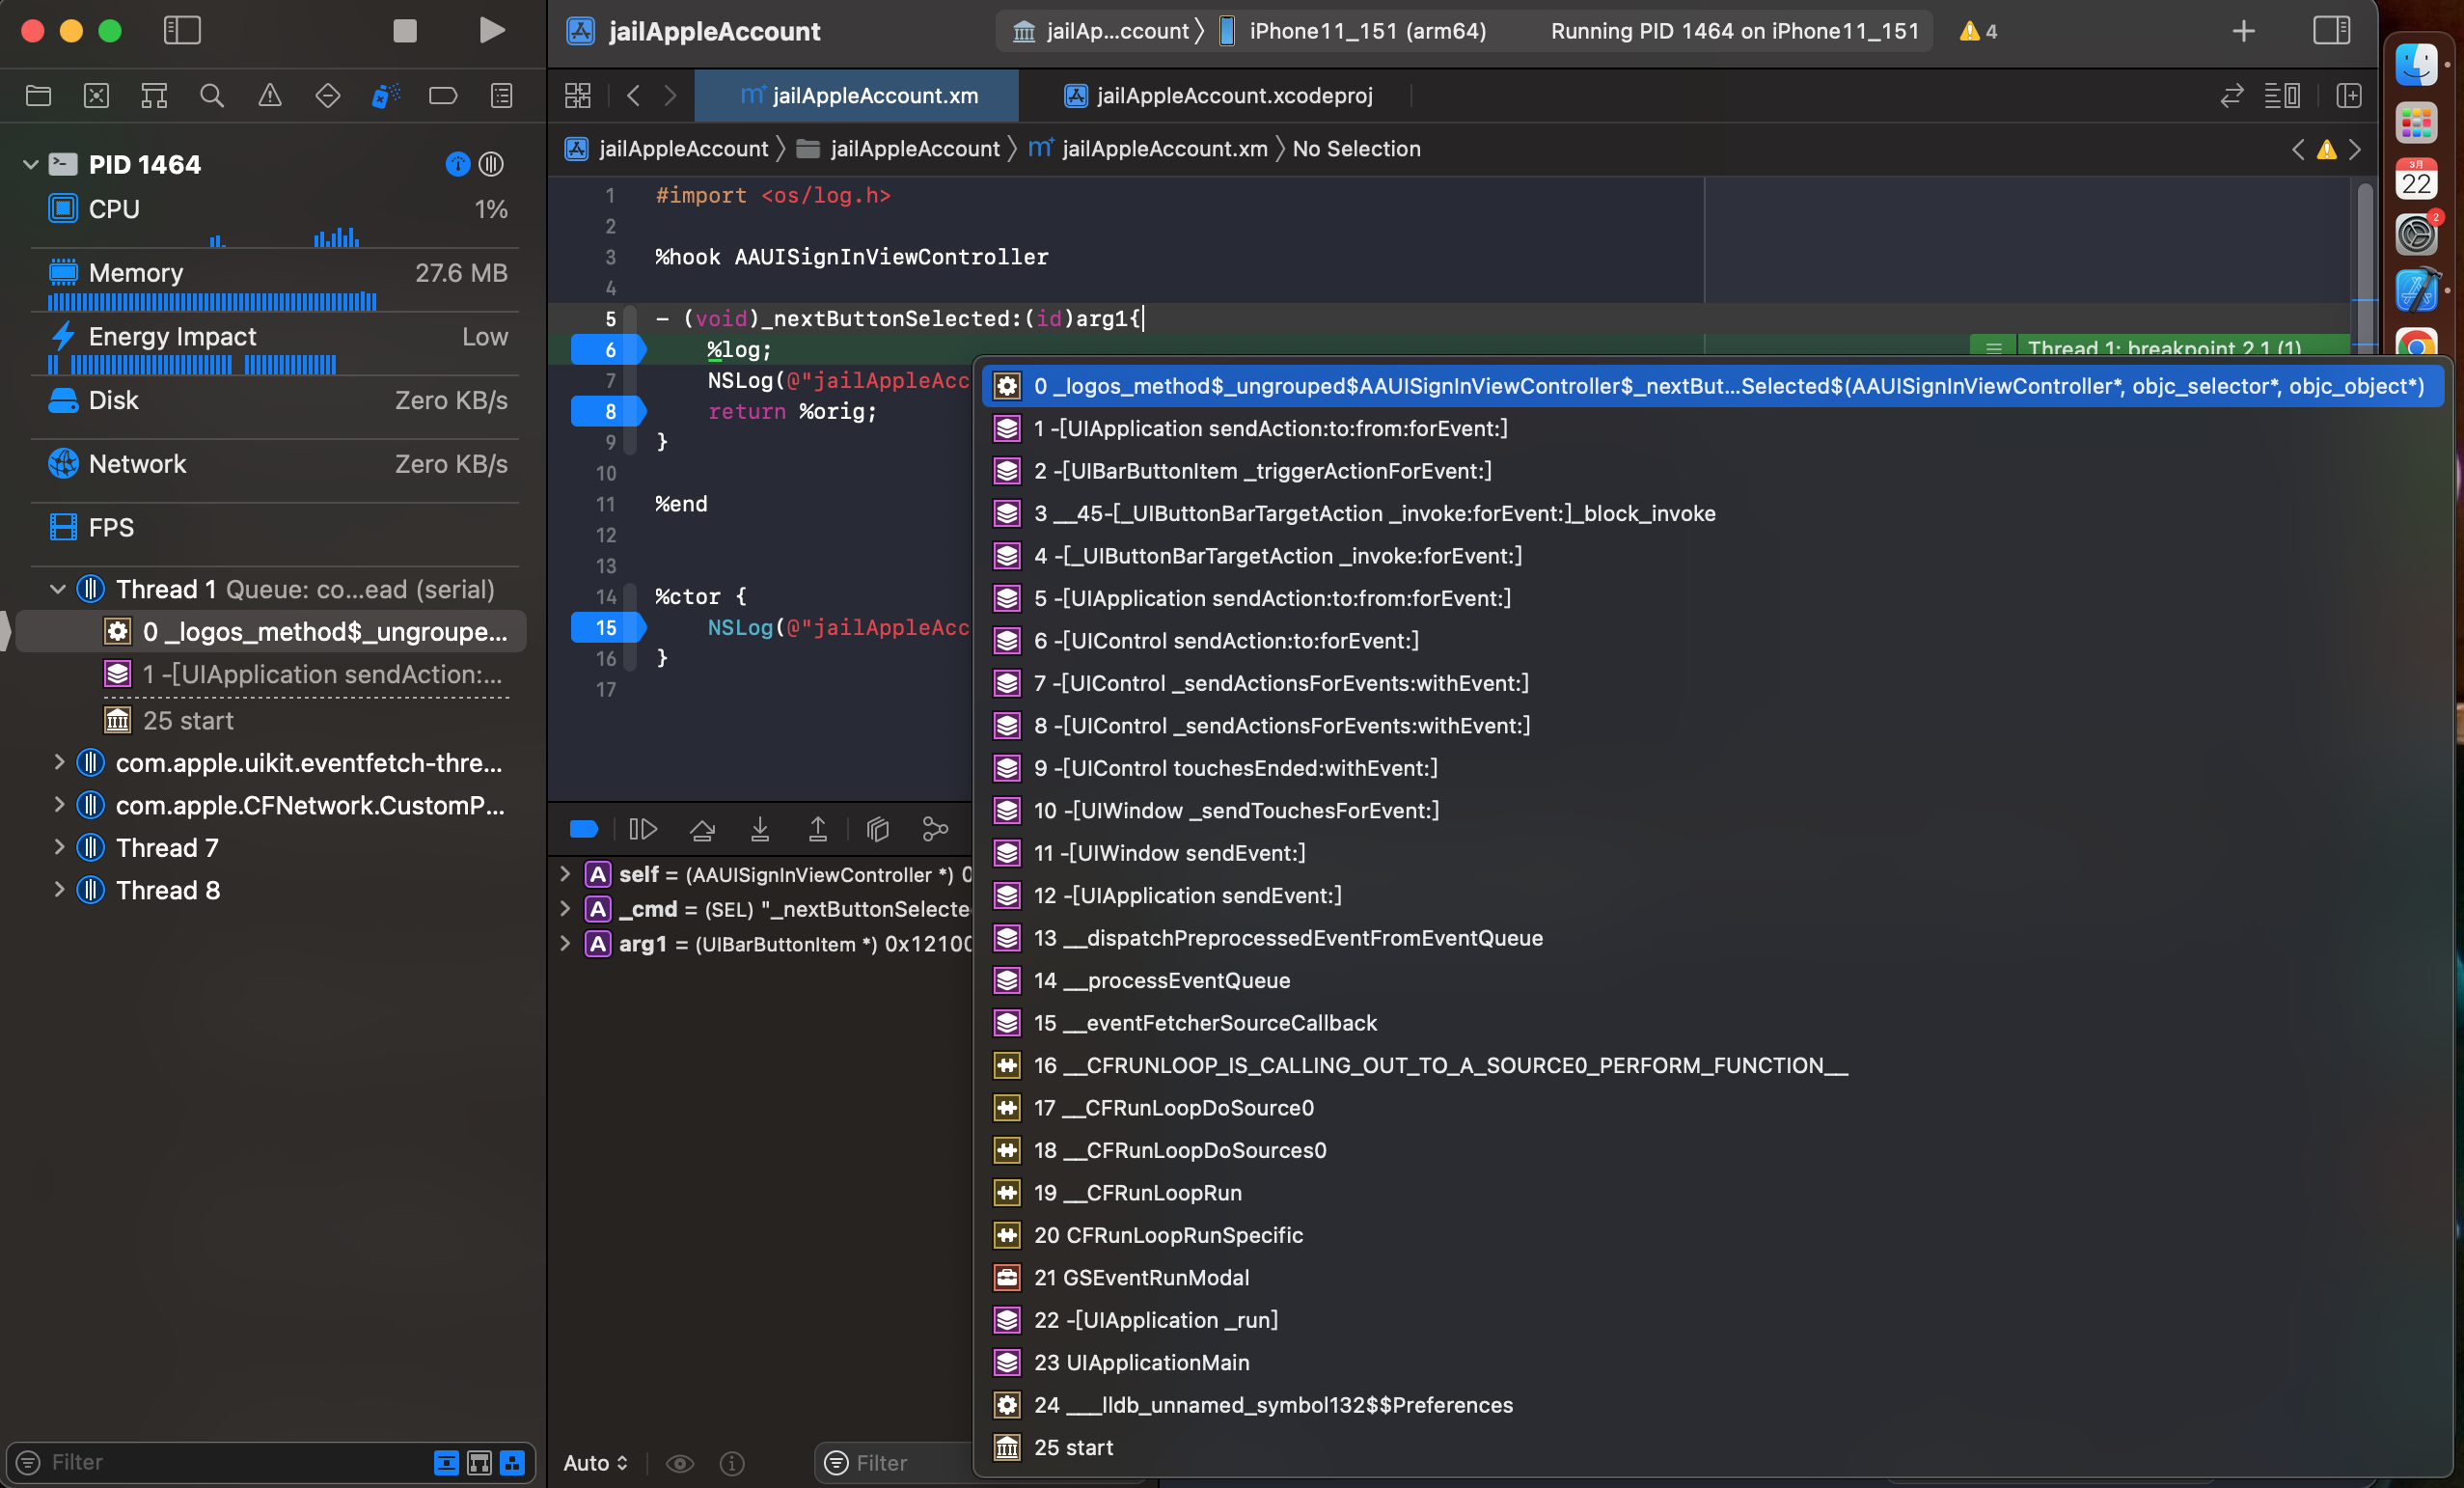The height and width of the screenshot is (1488, 2464).
Task: Focus the variables view Filter field
Action: tap(895, 1463)
